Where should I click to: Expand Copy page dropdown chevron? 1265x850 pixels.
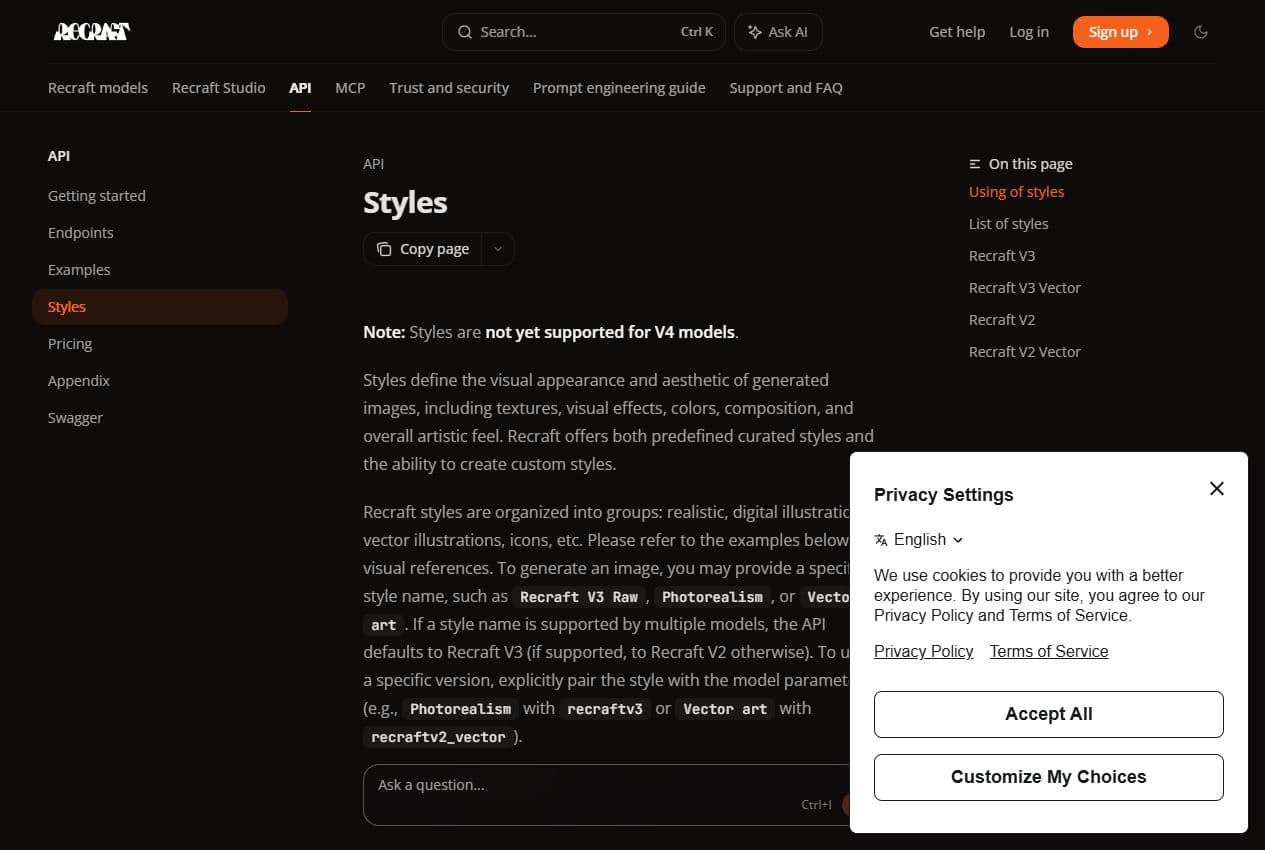[x=498, y=249]
